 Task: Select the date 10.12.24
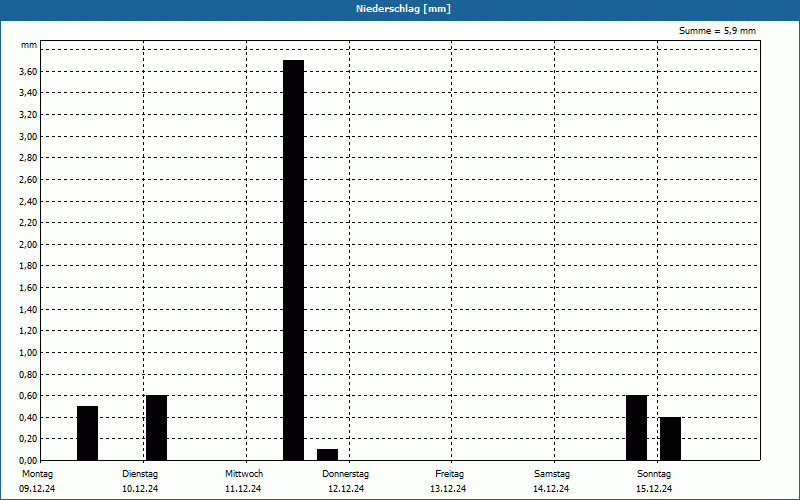(140, 489)
